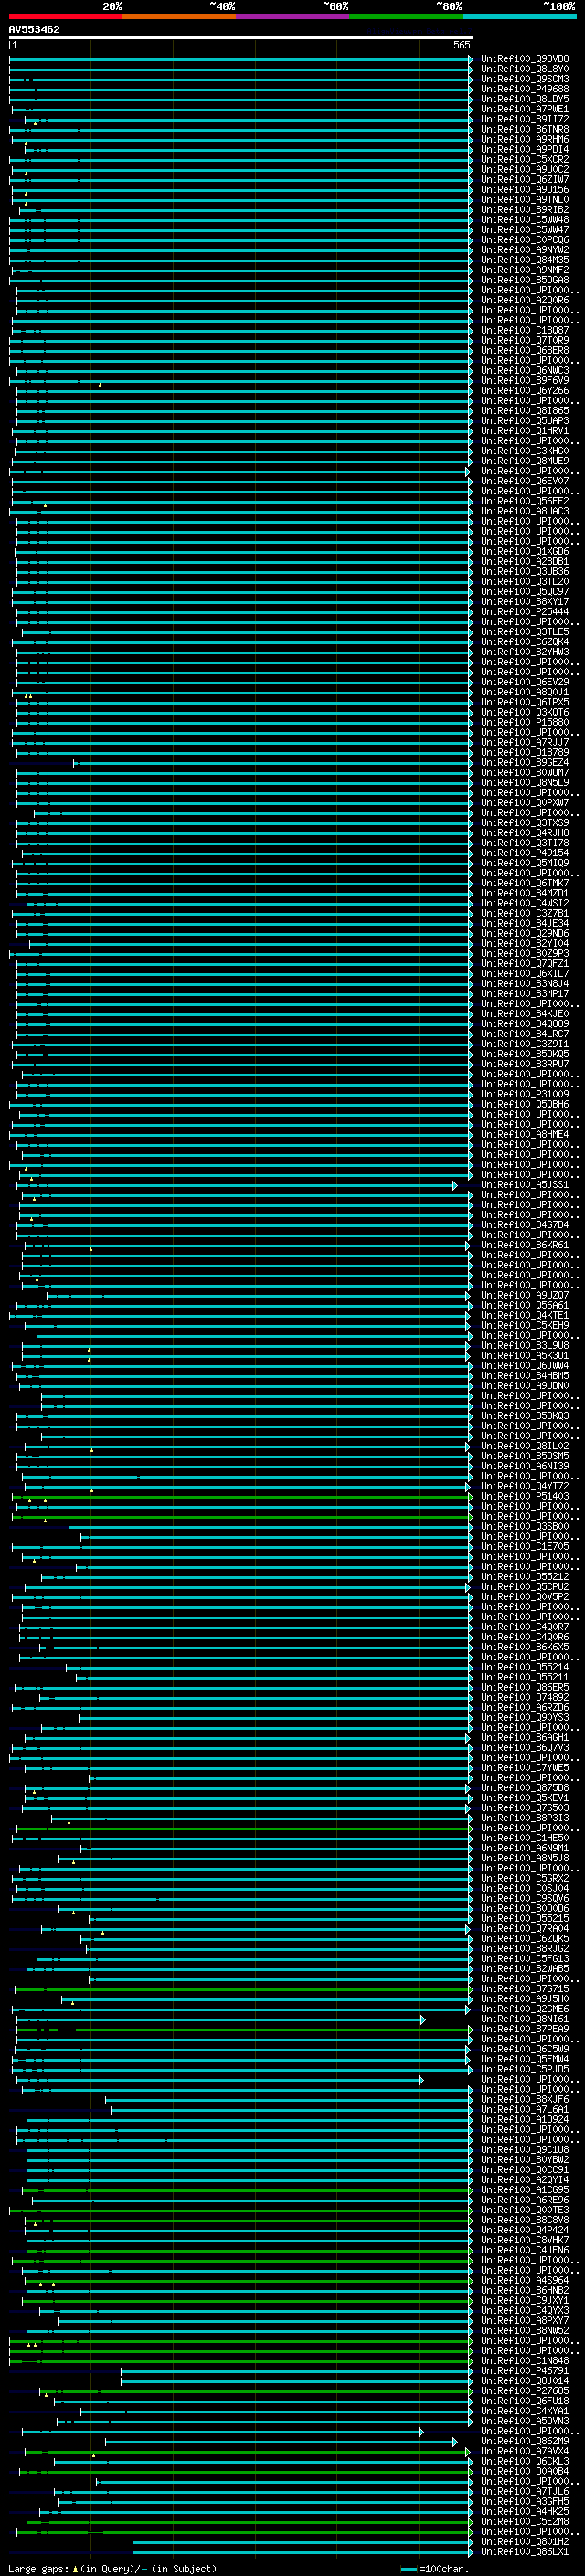Open hit UniRef100_Q9SCM3
The height and width of the screenshot is (2576, 585).
point(525,79)
